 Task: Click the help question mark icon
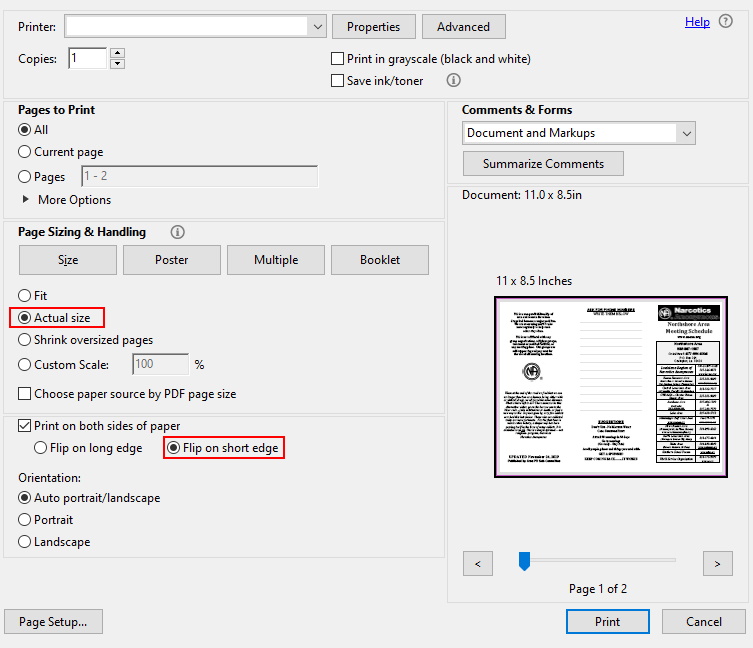(726, 21)
